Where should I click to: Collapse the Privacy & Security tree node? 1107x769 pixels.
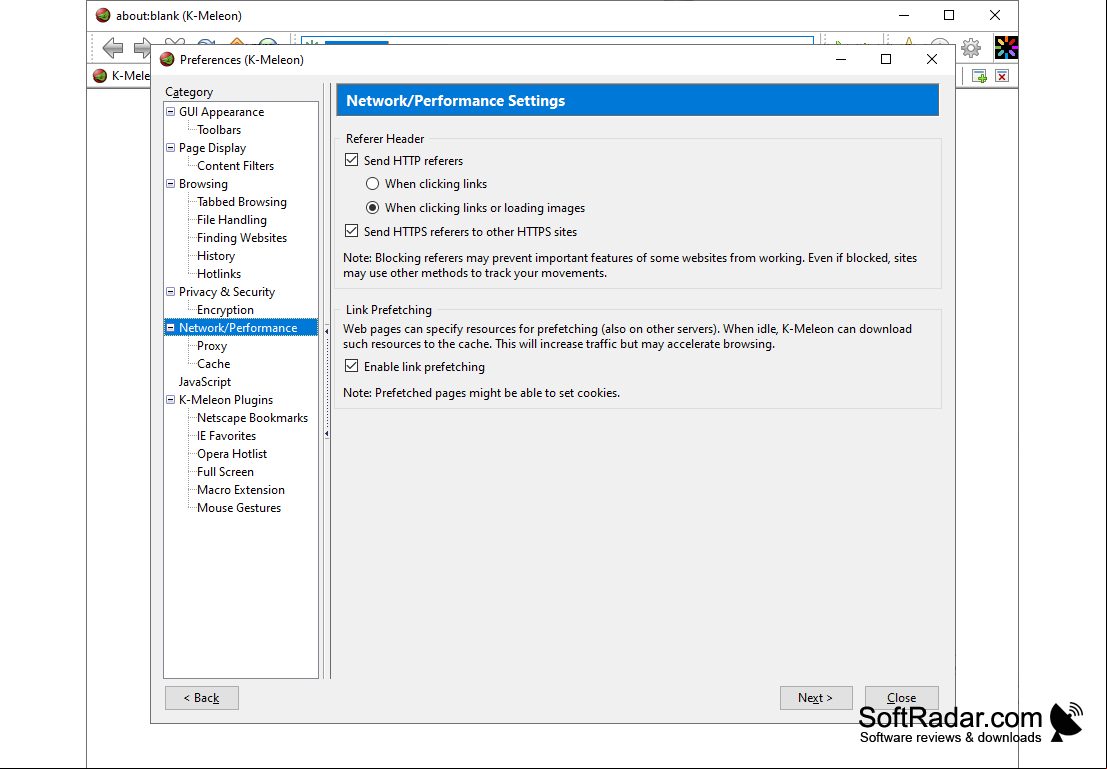click(x=170, y=292)
